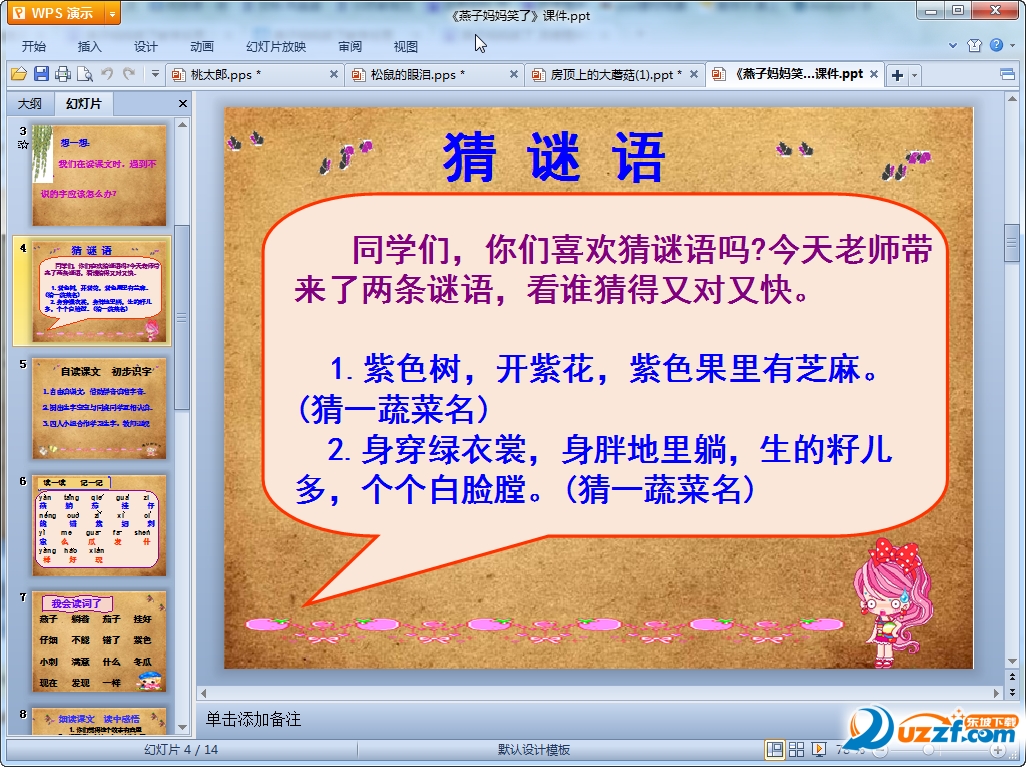1026x767 pixels.
Task: Expand dropdown next to new tab plus
Action: click(x=914, y=75)
